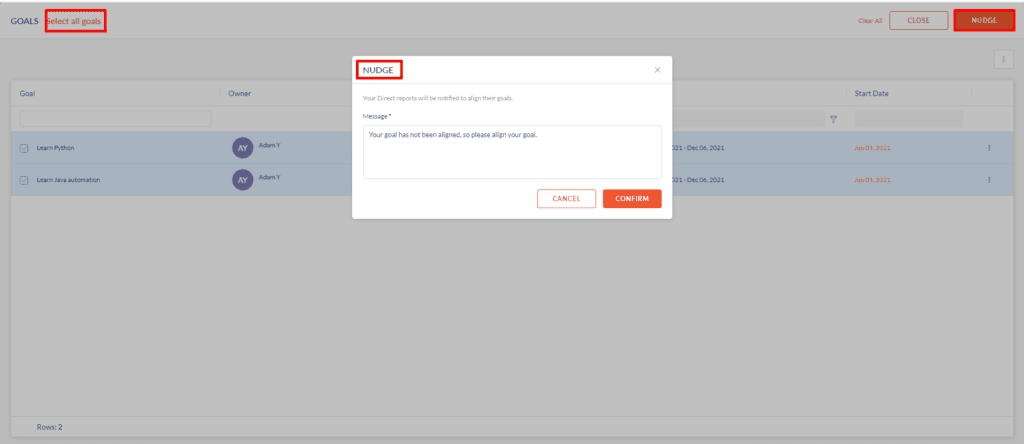Click Learn Python goal name

56,148
